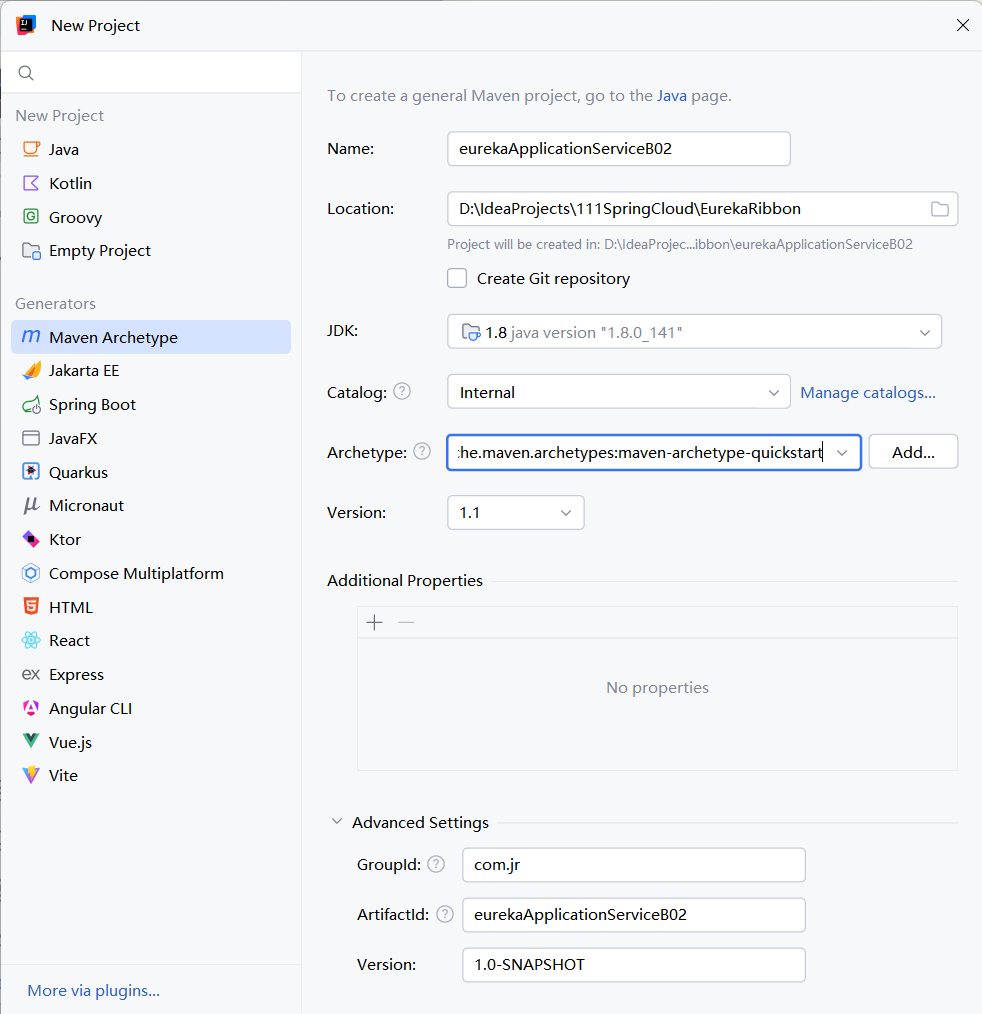Click the Add... archetype button

[913, 452]
